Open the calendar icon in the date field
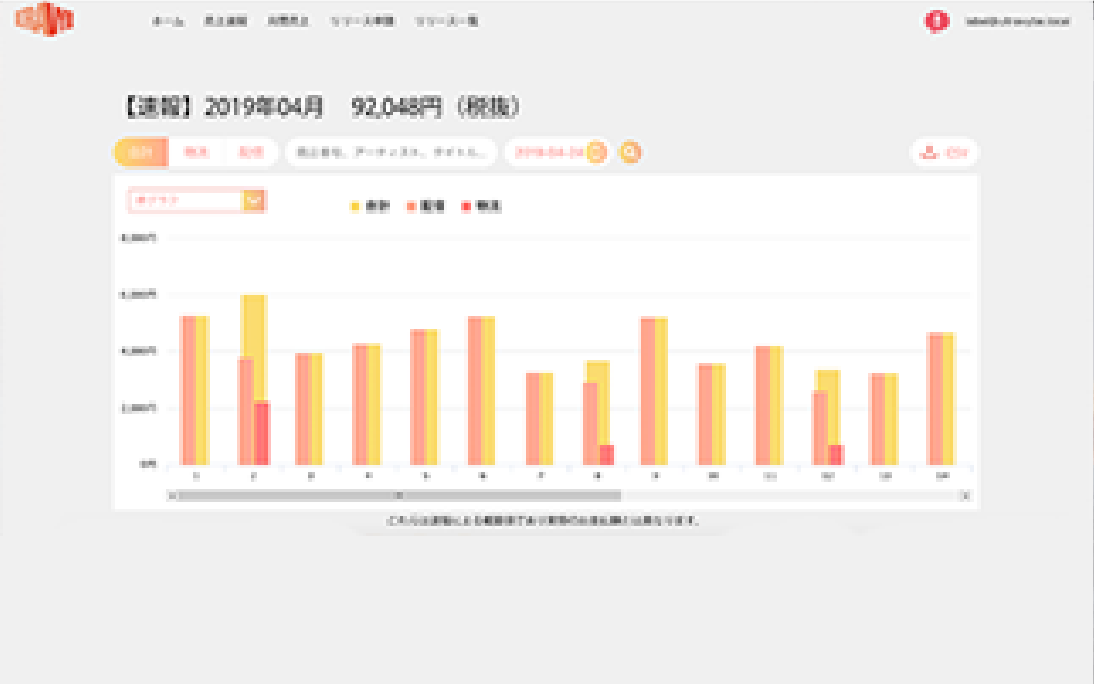The height and width of the screenshot is (684, 1094). [597, 152]
